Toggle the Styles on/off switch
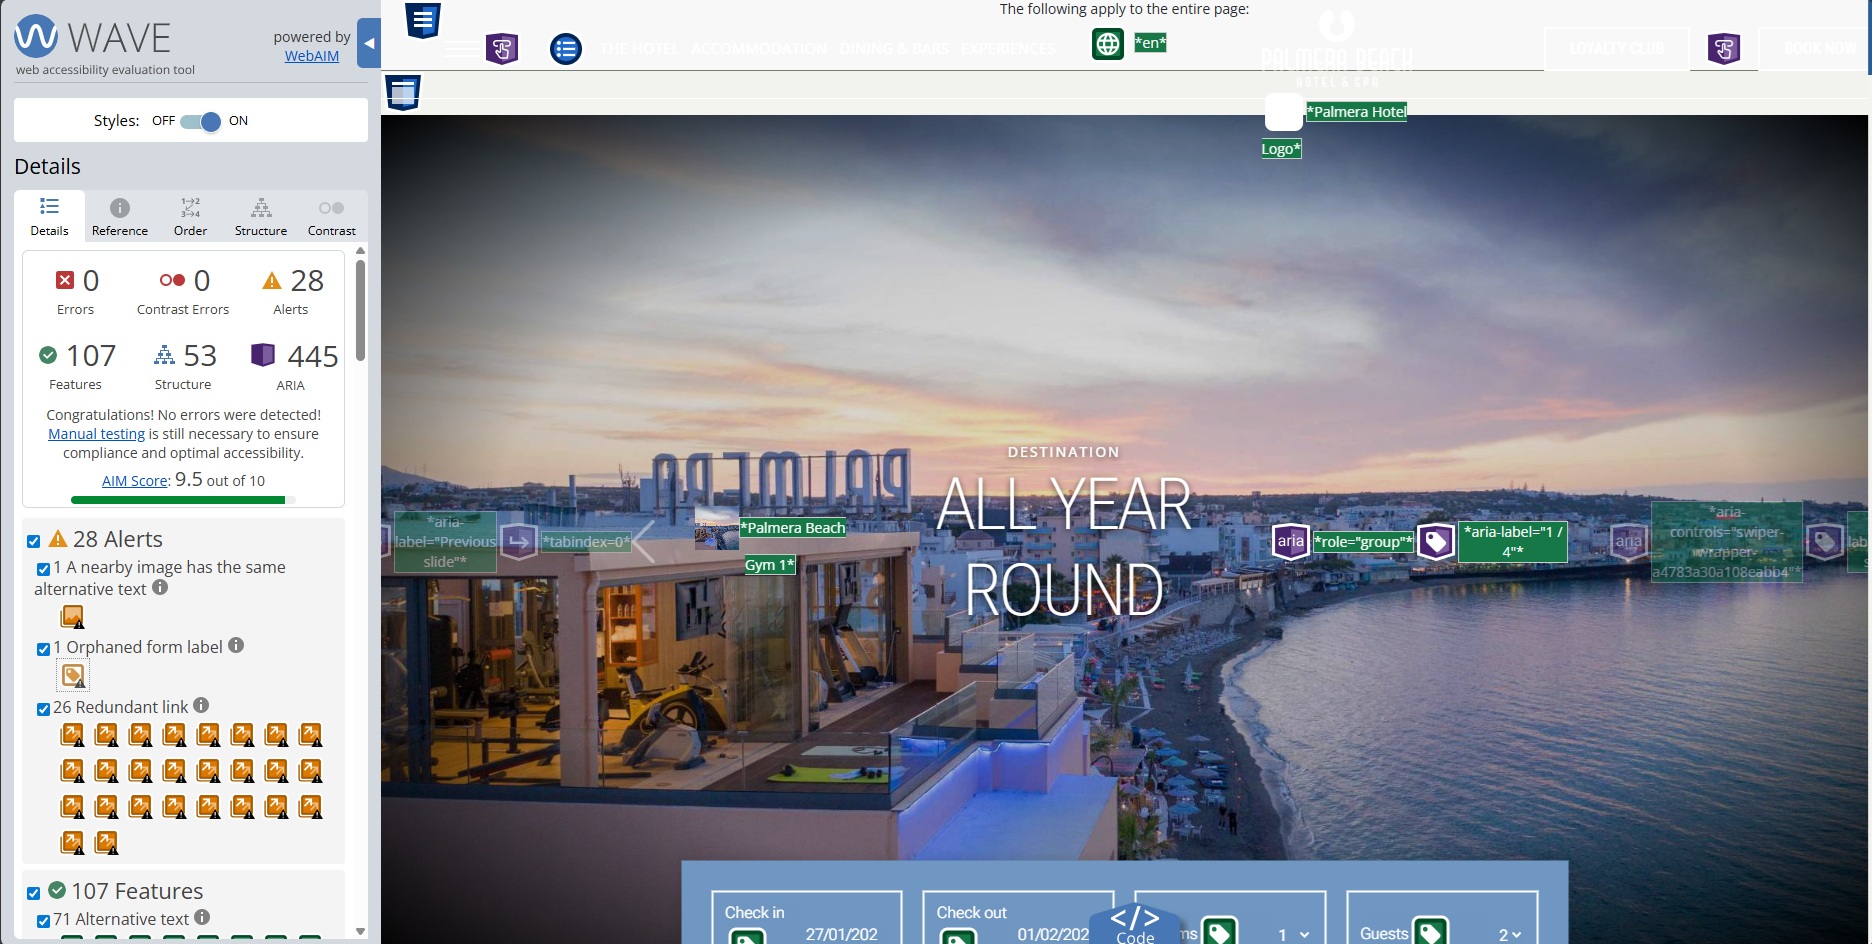The height and width of the screenshot is (944, 1872). coord(201,121)
